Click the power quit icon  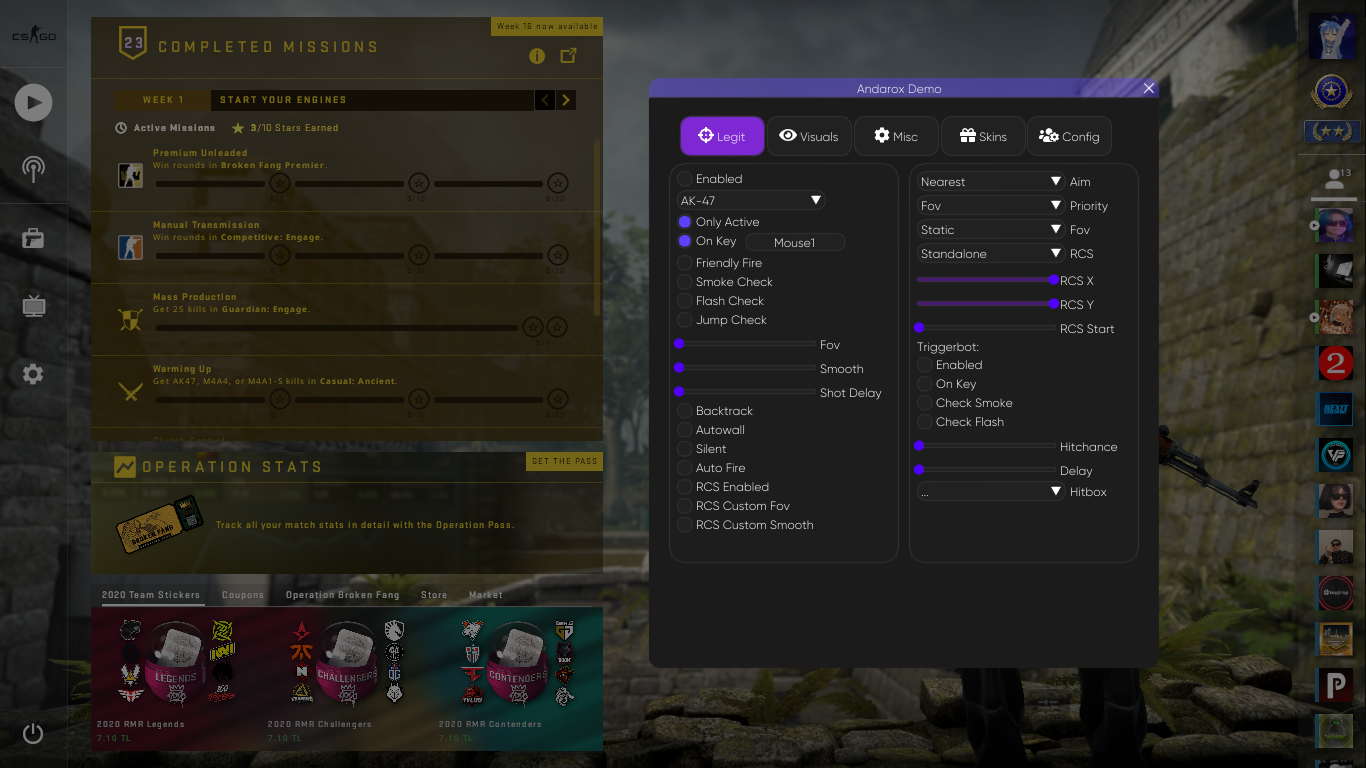click(x=33, y=733)
